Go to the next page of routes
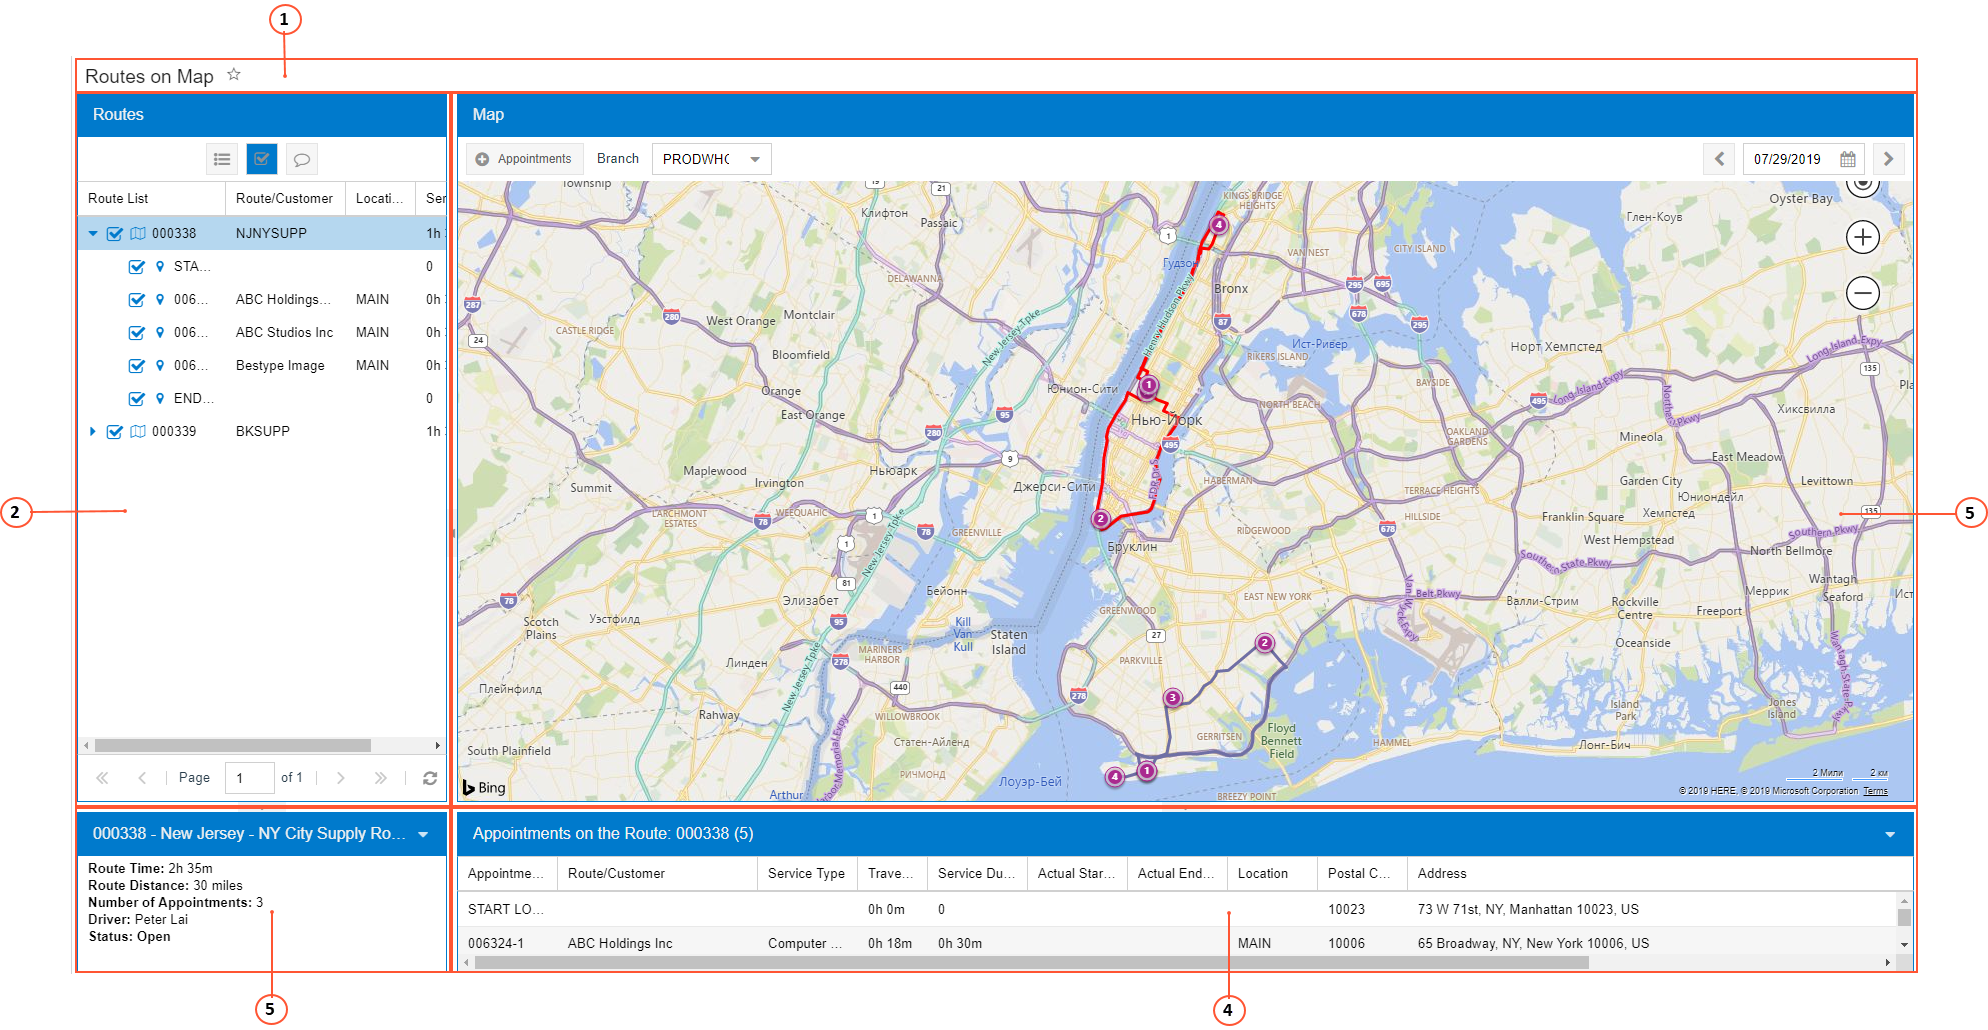Viewport: 1988px width, 1030px height. 340,778
